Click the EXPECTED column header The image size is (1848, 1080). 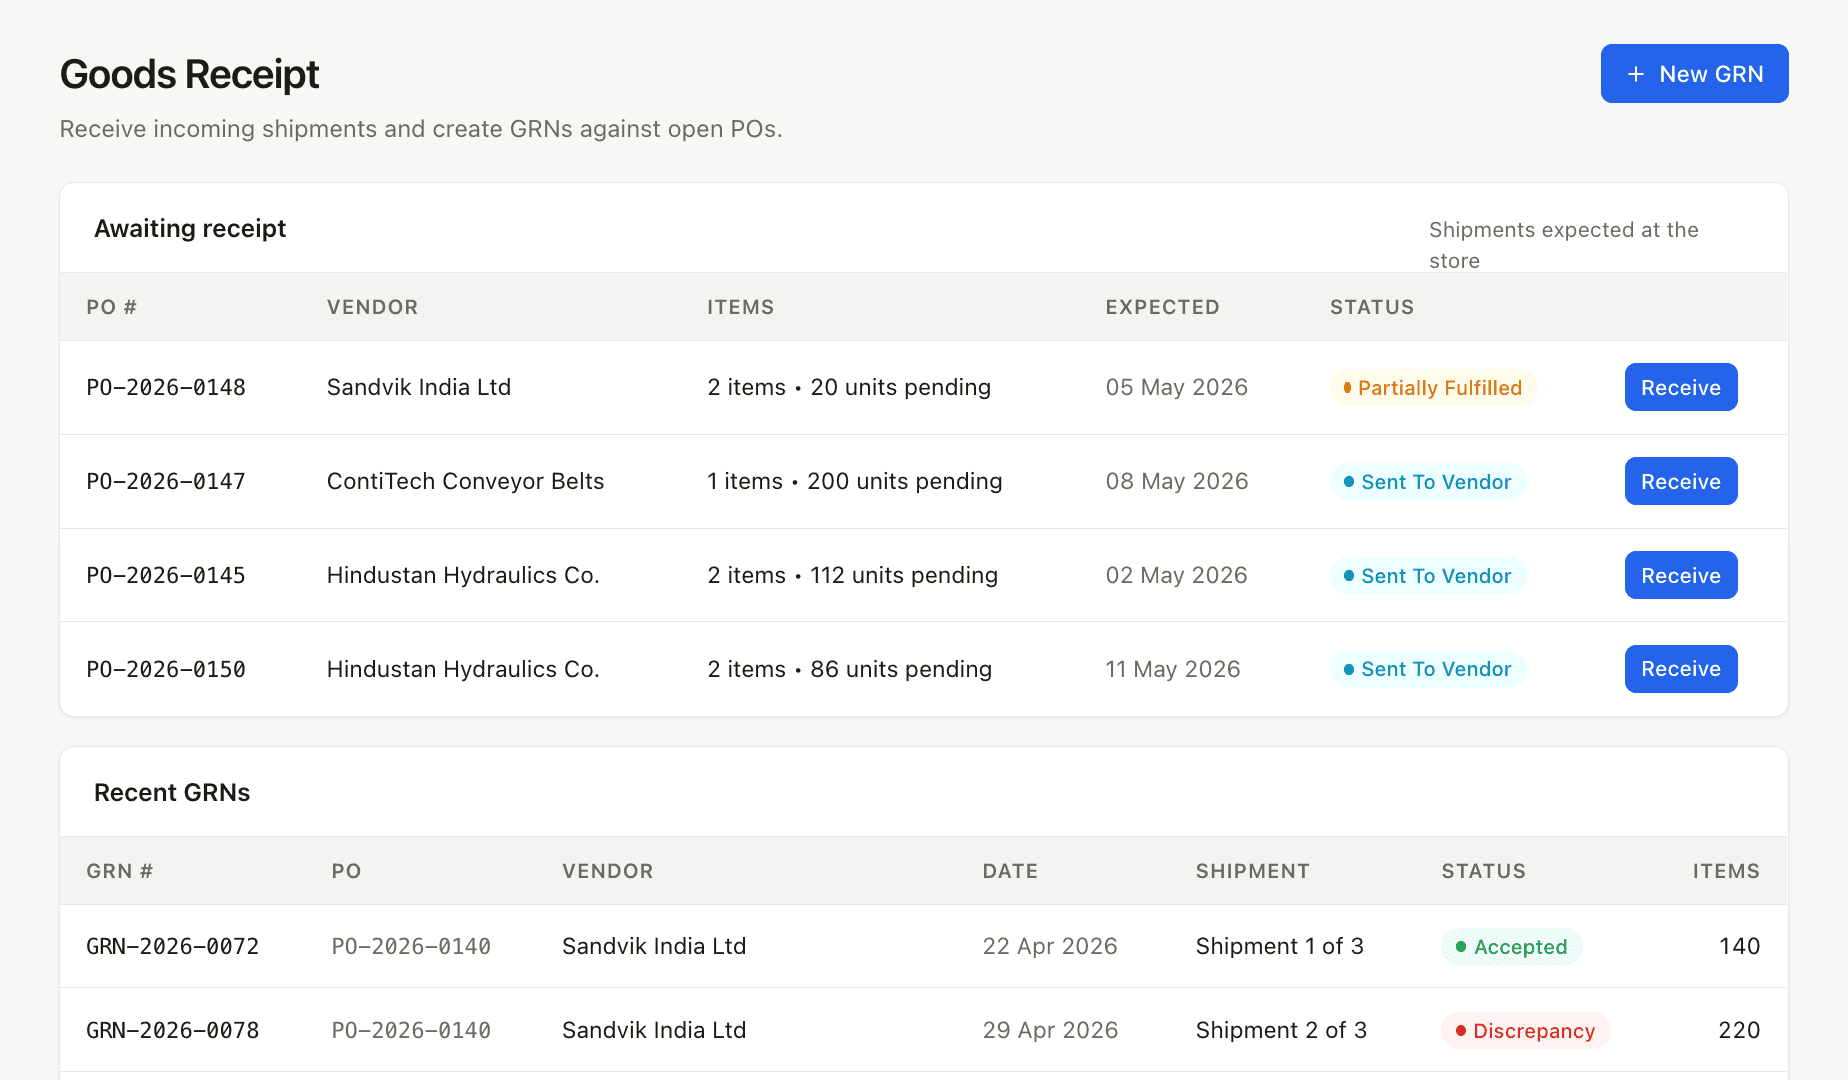click(x=1162, y=307)
